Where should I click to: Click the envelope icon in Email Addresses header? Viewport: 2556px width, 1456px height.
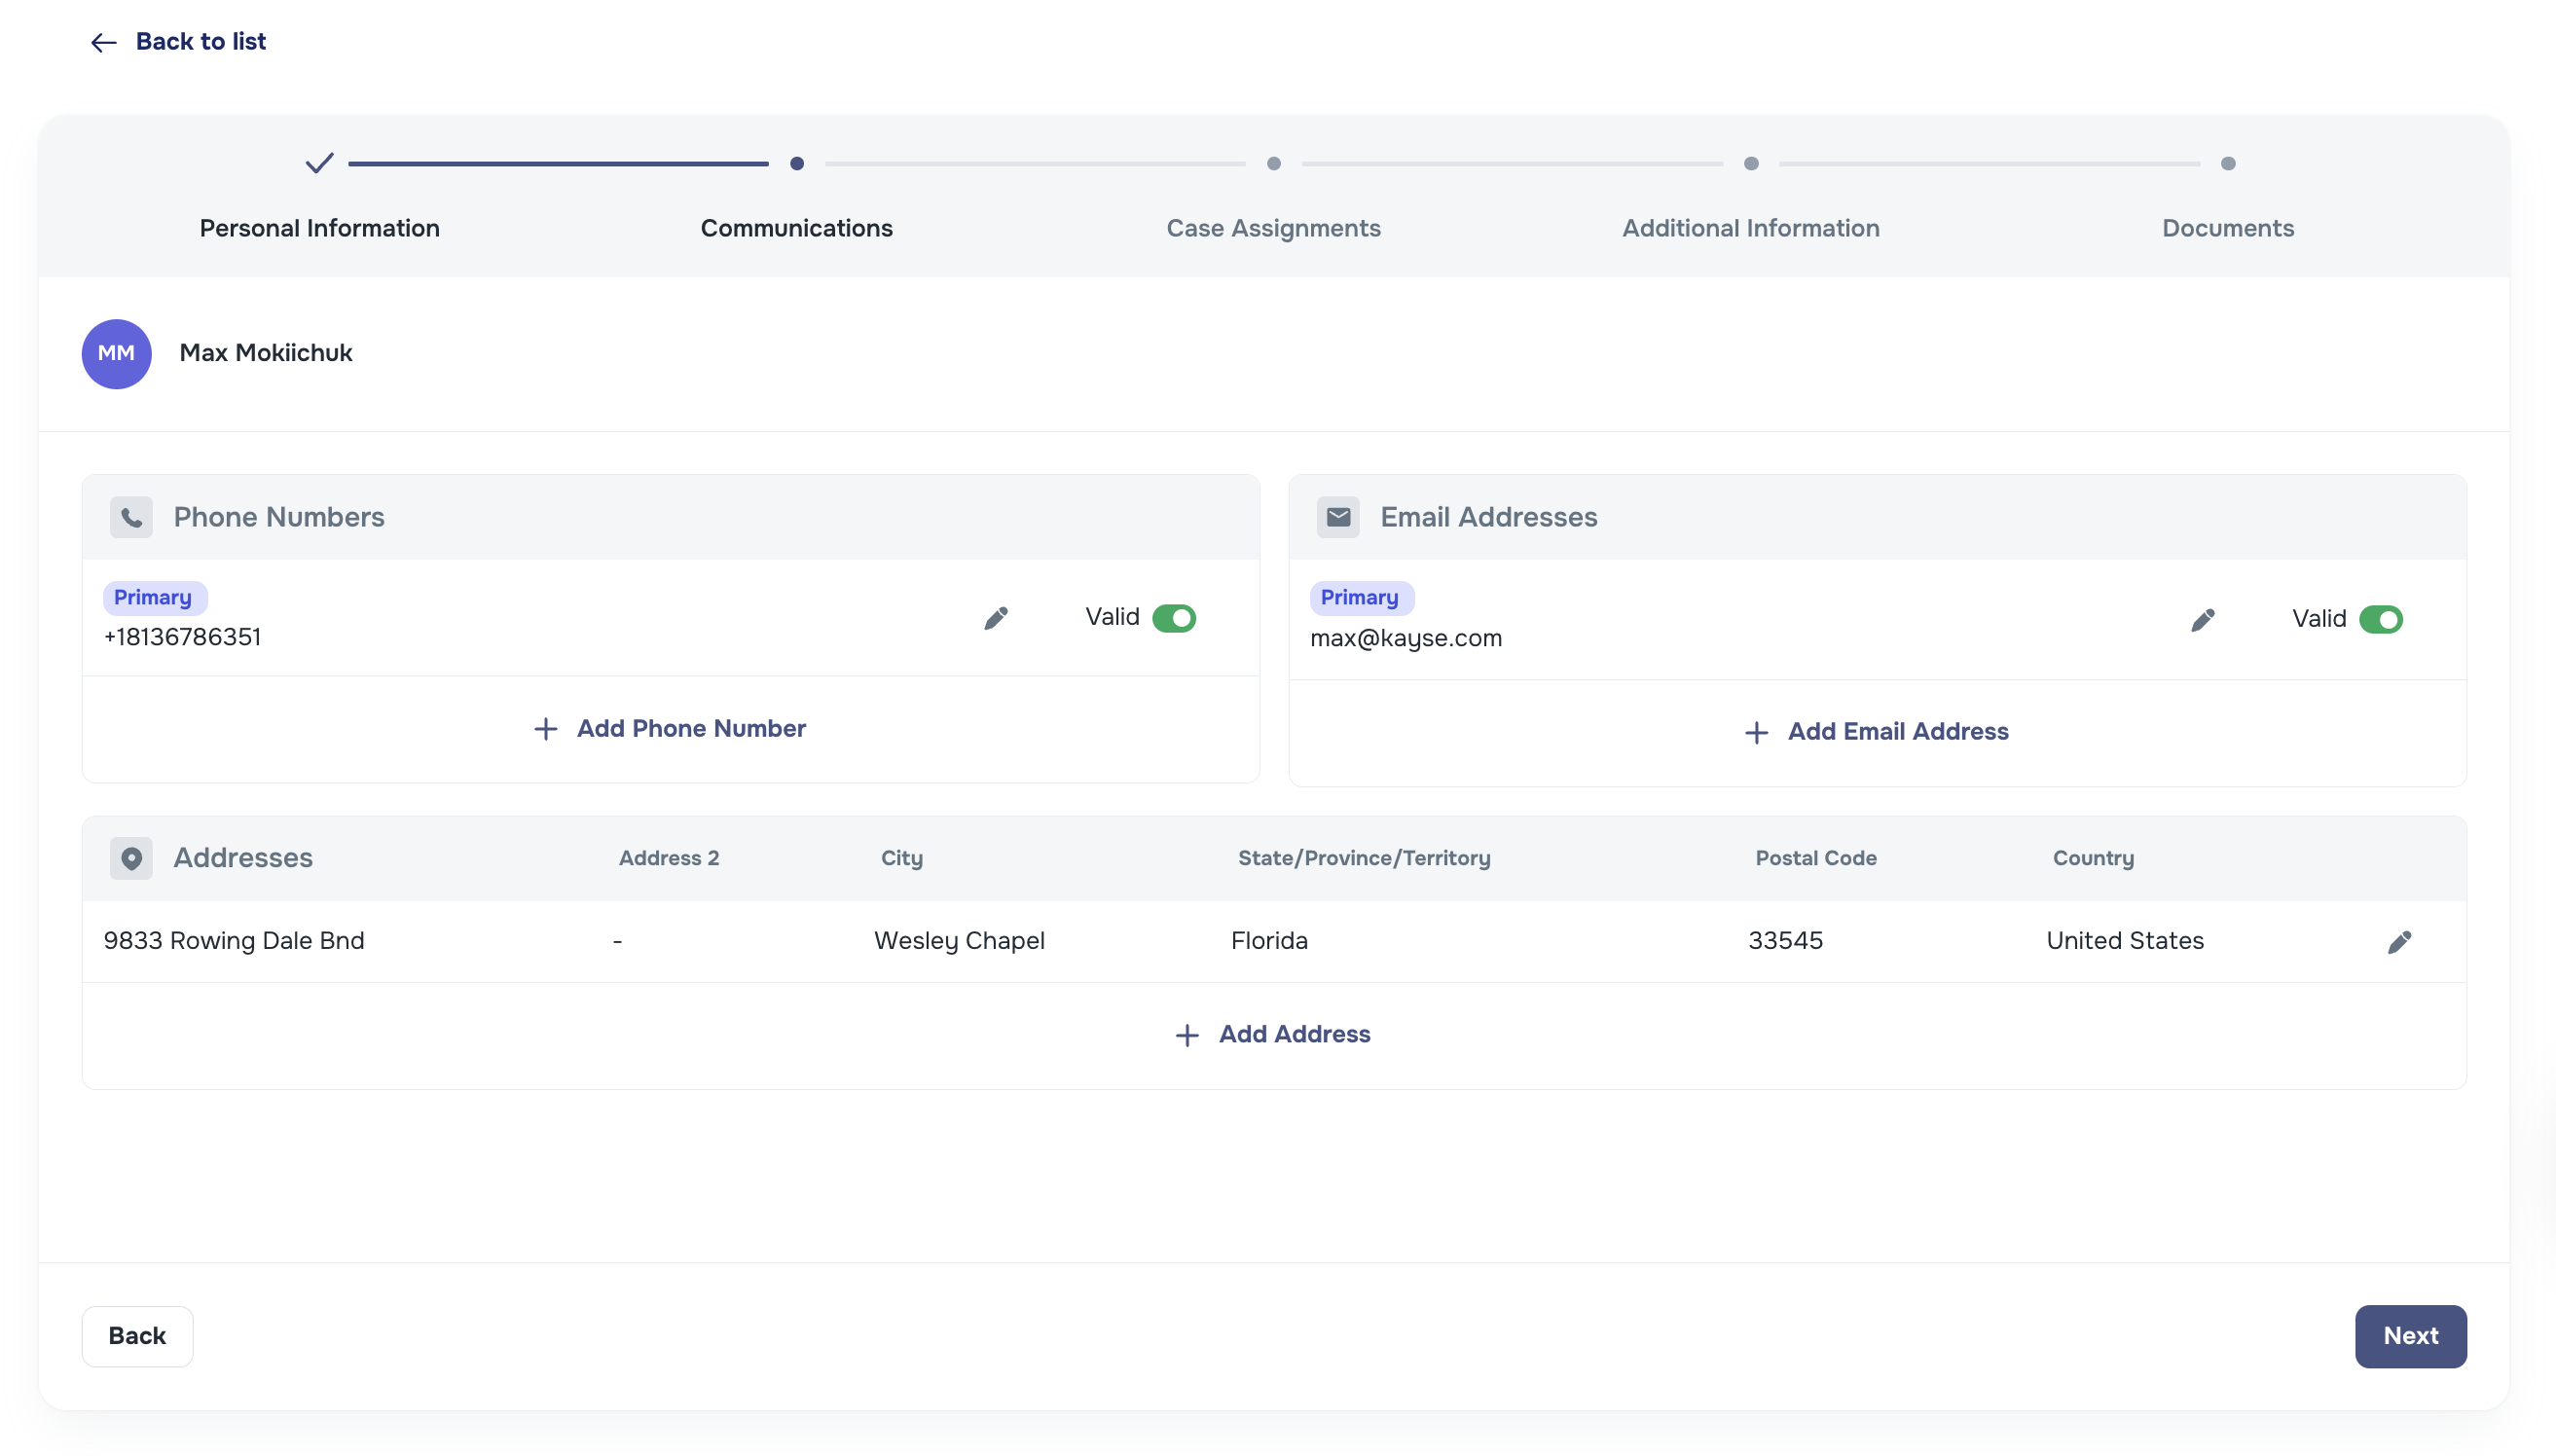(x=1338, y=517)
